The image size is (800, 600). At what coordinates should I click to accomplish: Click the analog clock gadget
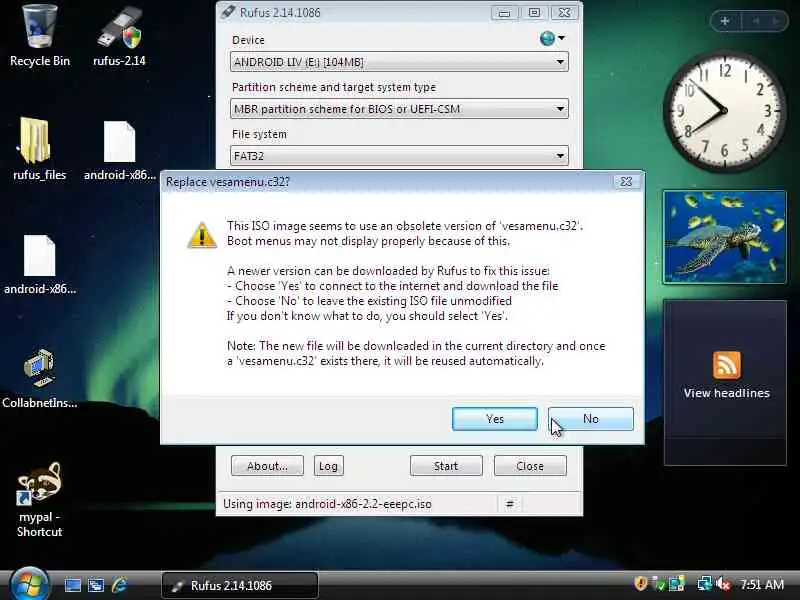pyautogui.click(x=724, y=111)
